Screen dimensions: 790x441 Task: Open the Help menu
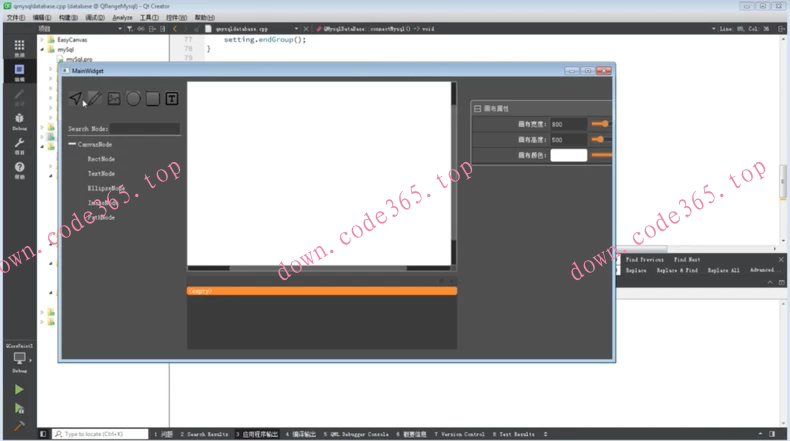[x=205, y=17]
